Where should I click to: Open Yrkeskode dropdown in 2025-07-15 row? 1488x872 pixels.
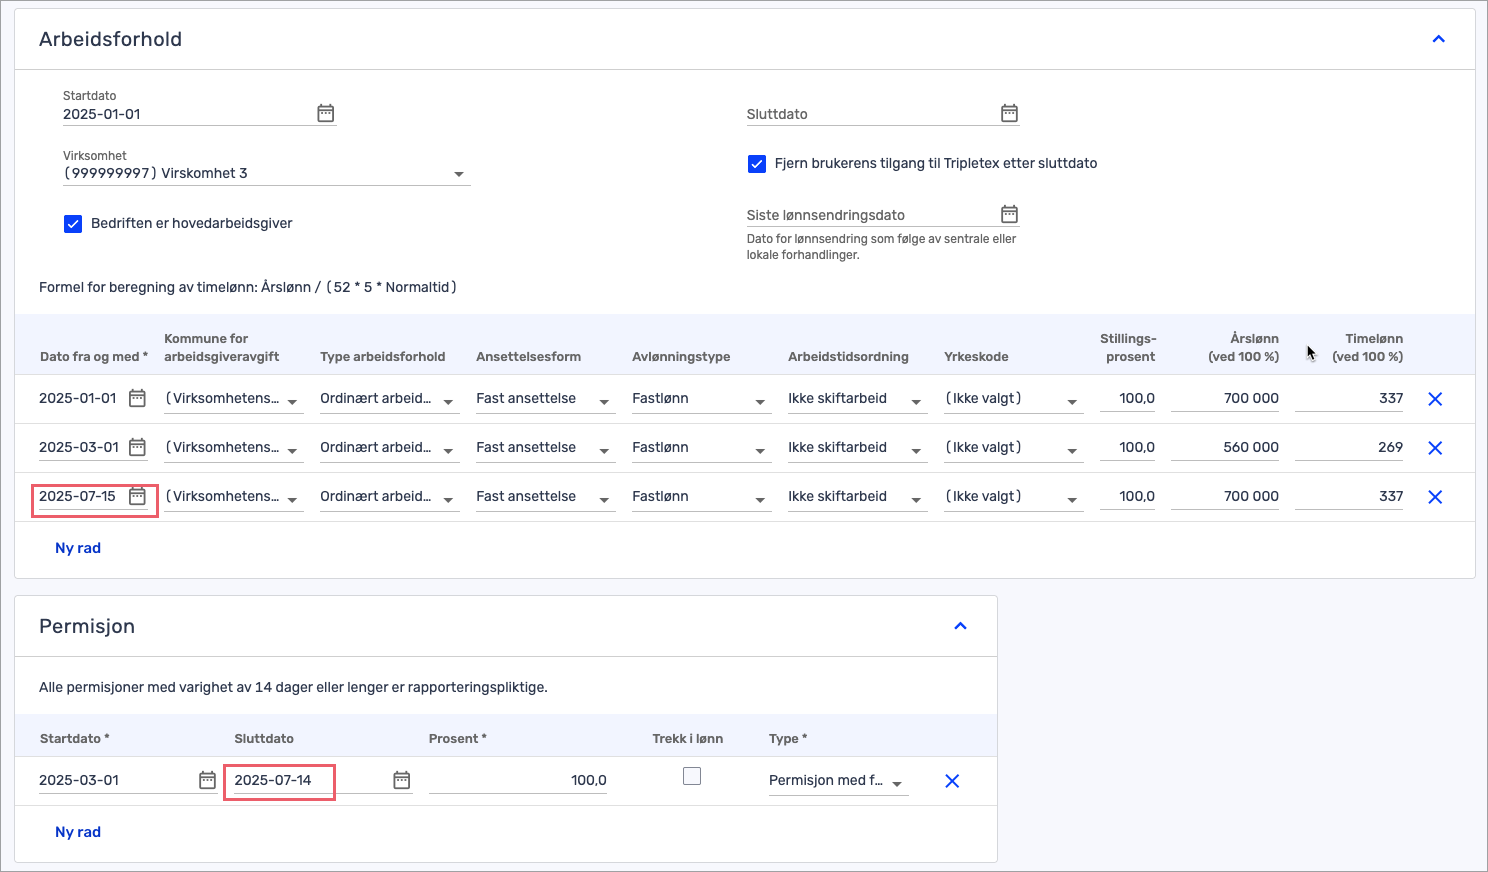tap(1014, 497)
